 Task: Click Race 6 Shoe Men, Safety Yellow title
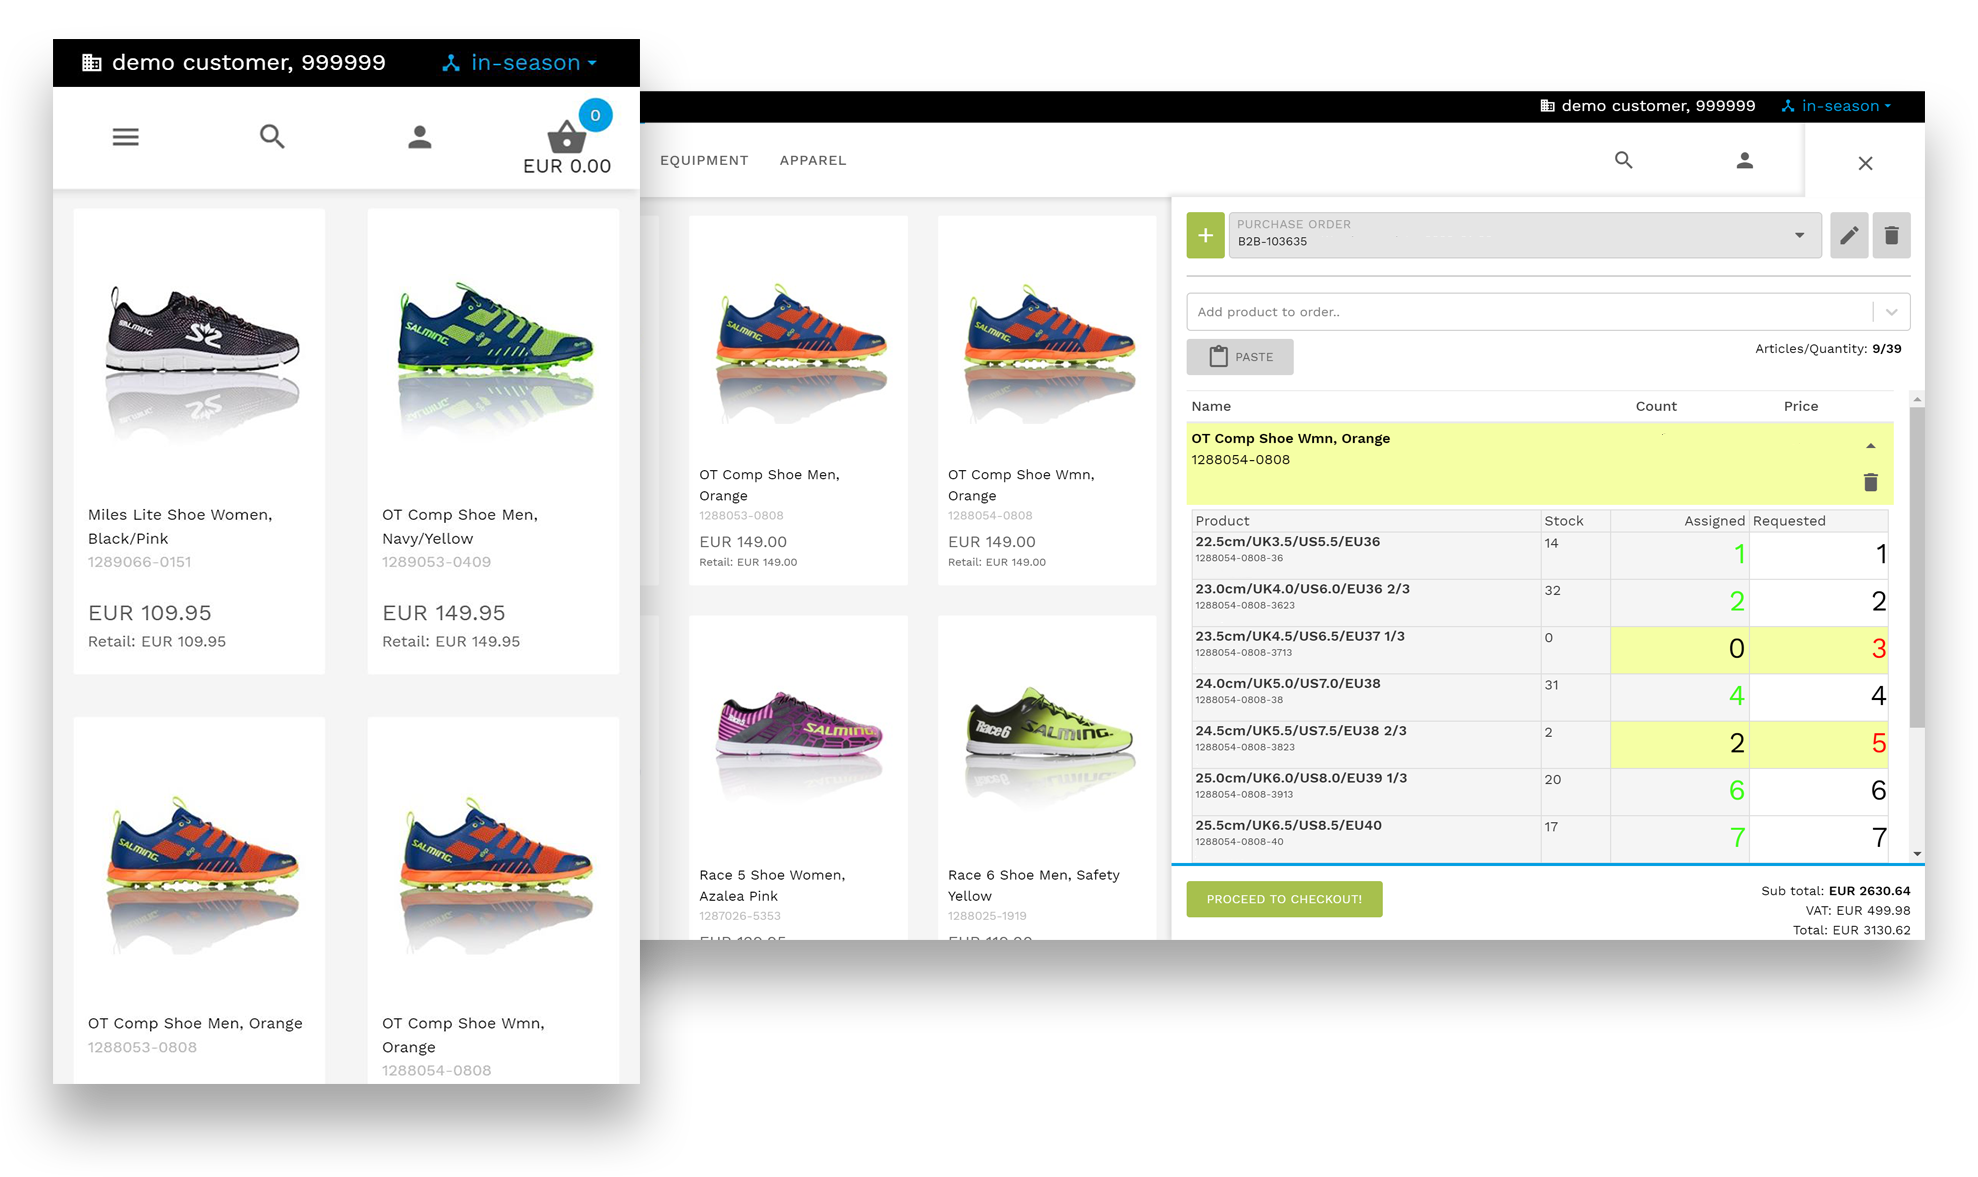(x=1034, y=885)
